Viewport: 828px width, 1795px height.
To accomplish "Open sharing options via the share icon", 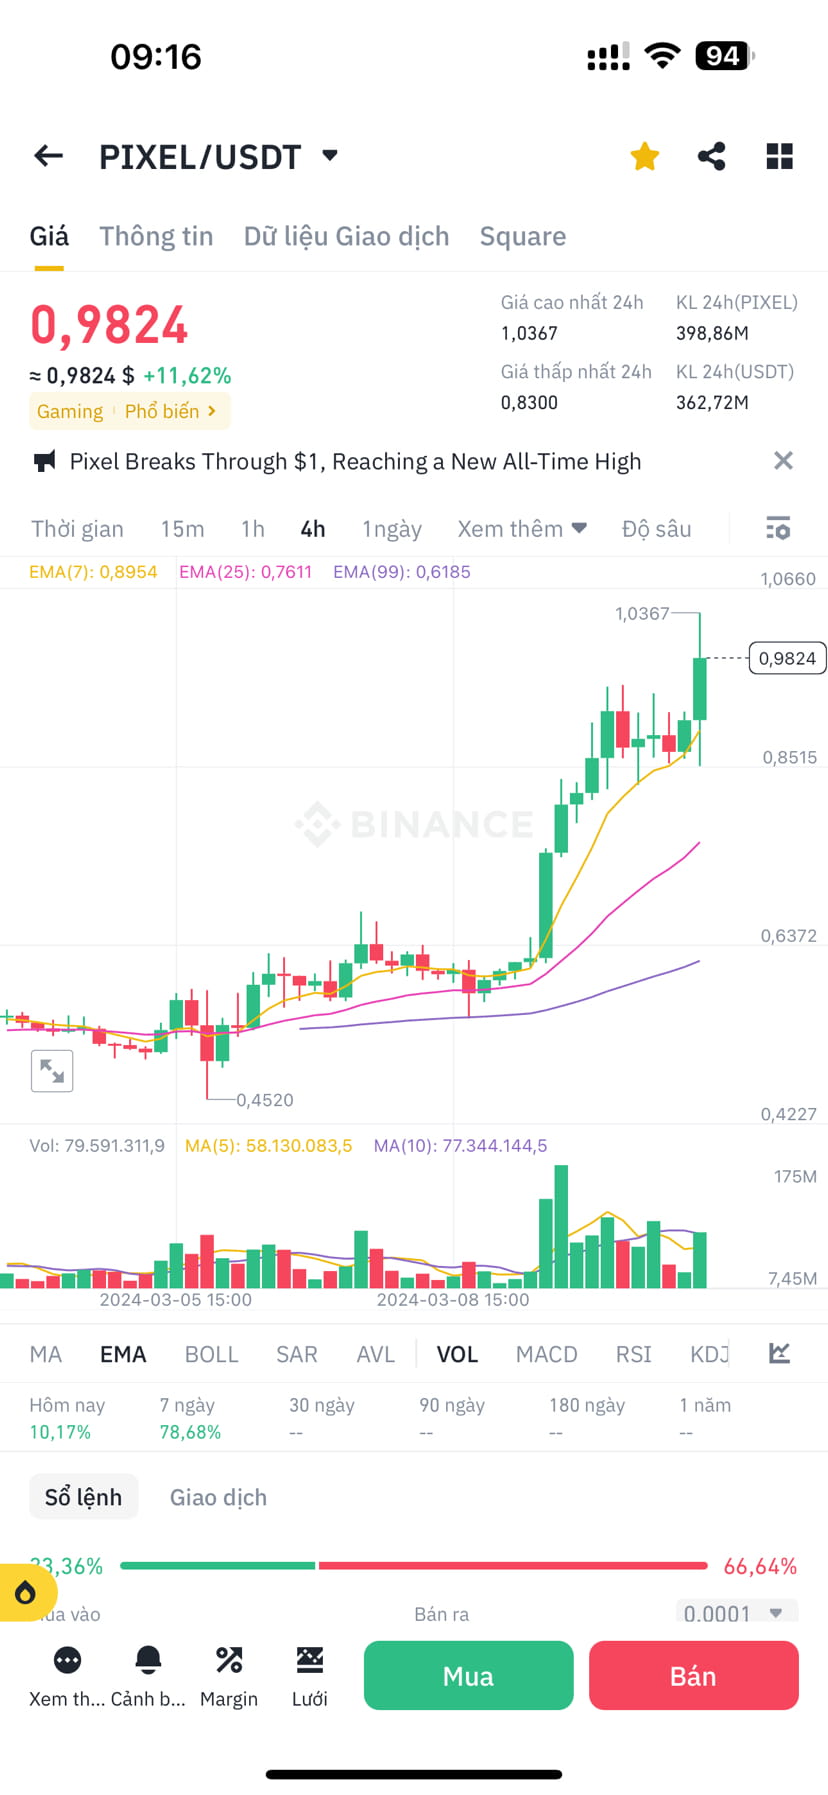I will (712, 155).
